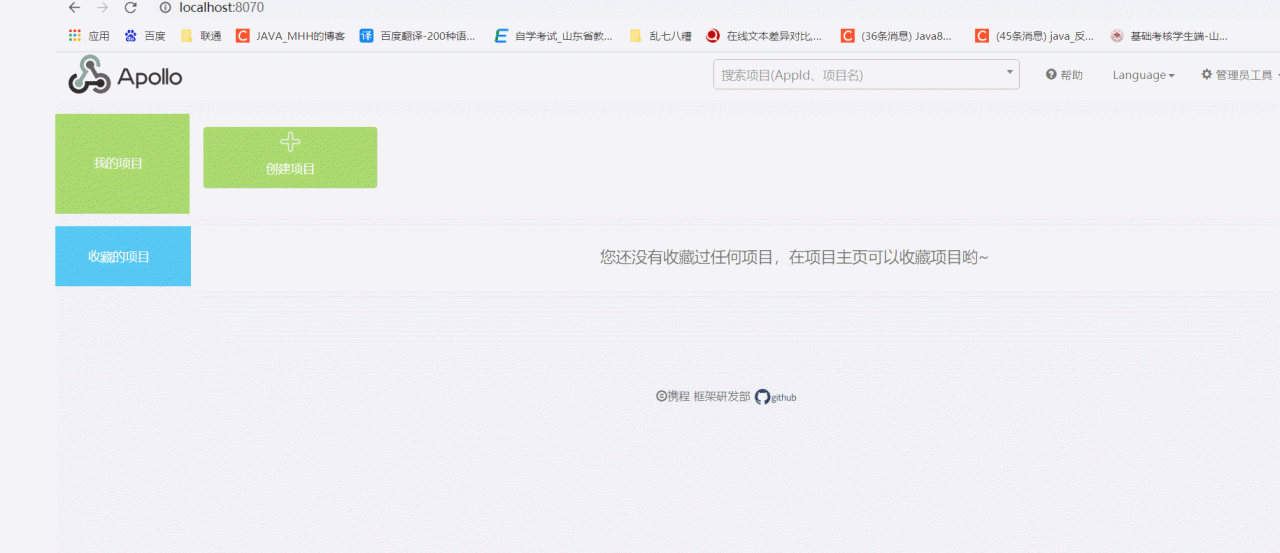Select the 收藏的项目 panel
This screenshot has height=553, width=1280.
pos(123,256)
